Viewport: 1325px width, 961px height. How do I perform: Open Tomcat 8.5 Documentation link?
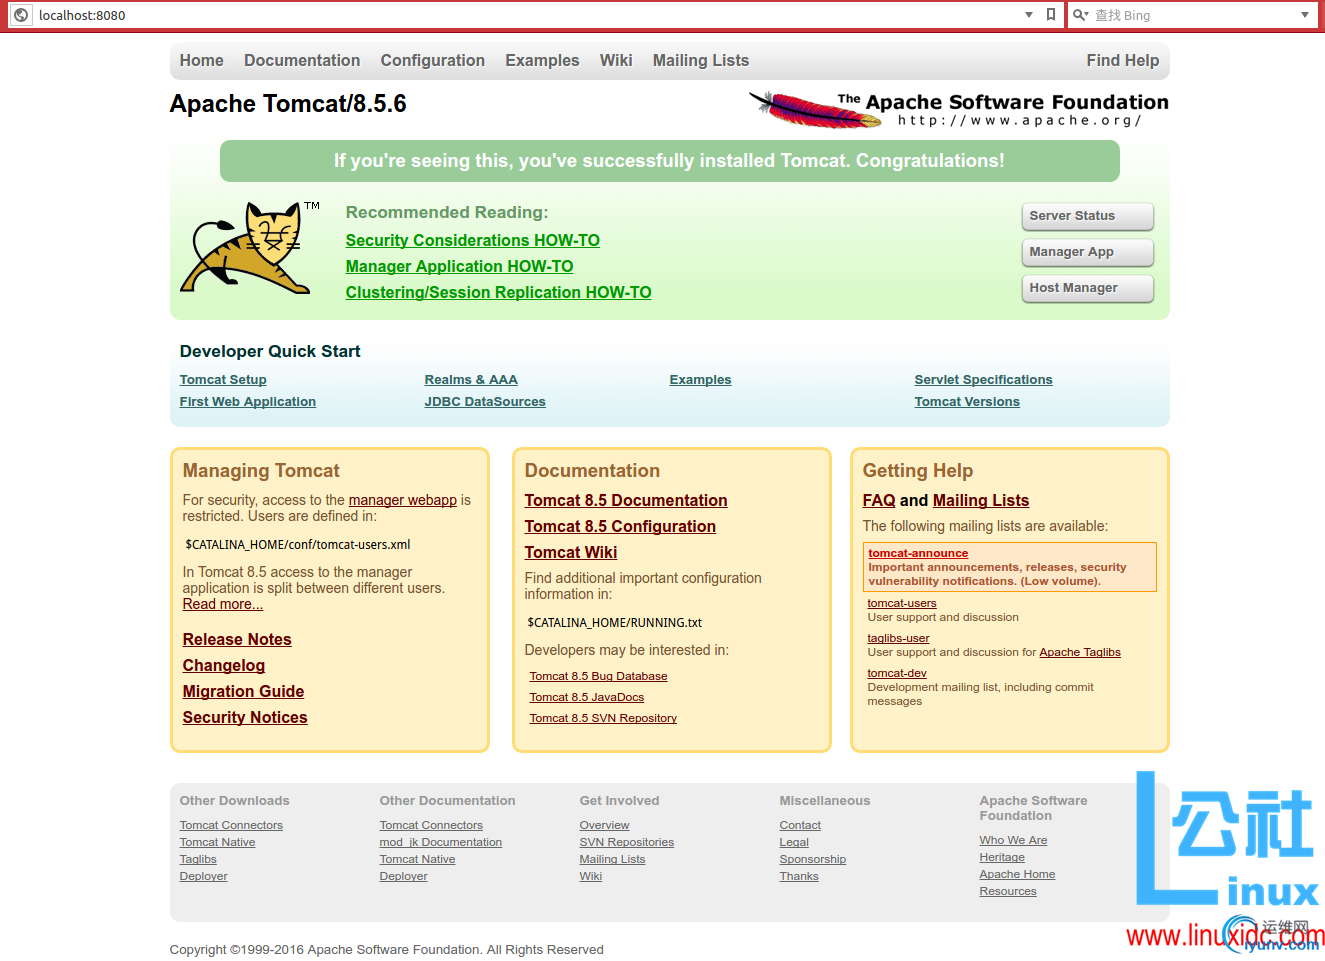pyautogui.click(x=626, y=500)
